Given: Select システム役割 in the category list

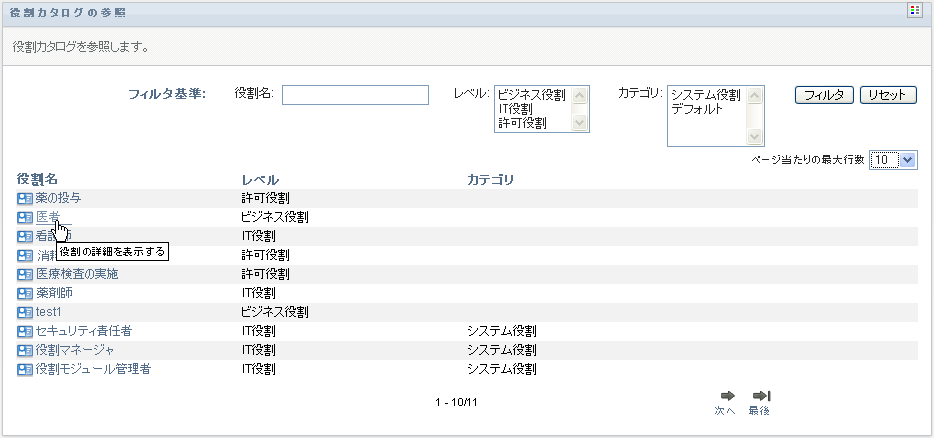Looking at the screenshot, I should point(705,95).
